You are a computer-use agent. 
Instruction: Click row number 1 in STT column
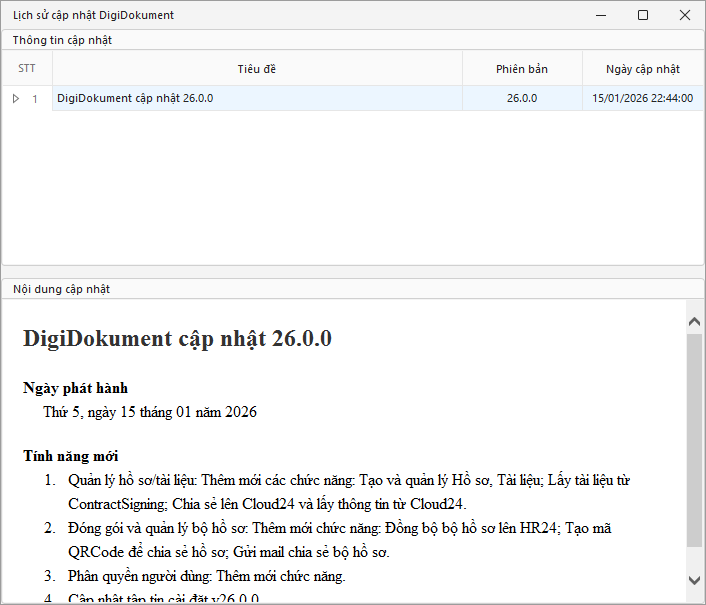coord(35,99)
